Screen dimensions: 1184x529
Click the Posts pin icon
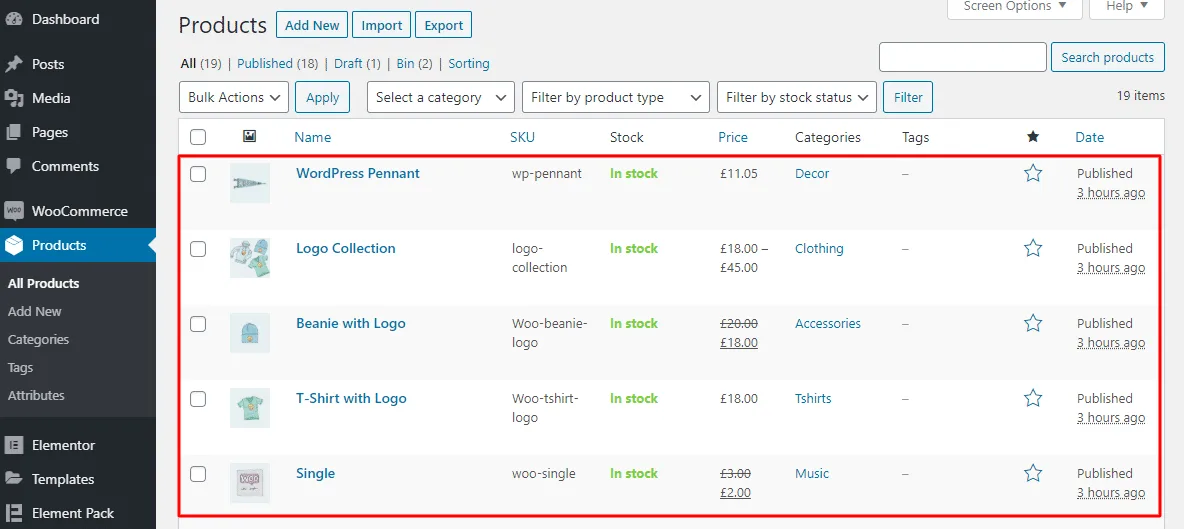pyautogui.click(x=14, y=64)
